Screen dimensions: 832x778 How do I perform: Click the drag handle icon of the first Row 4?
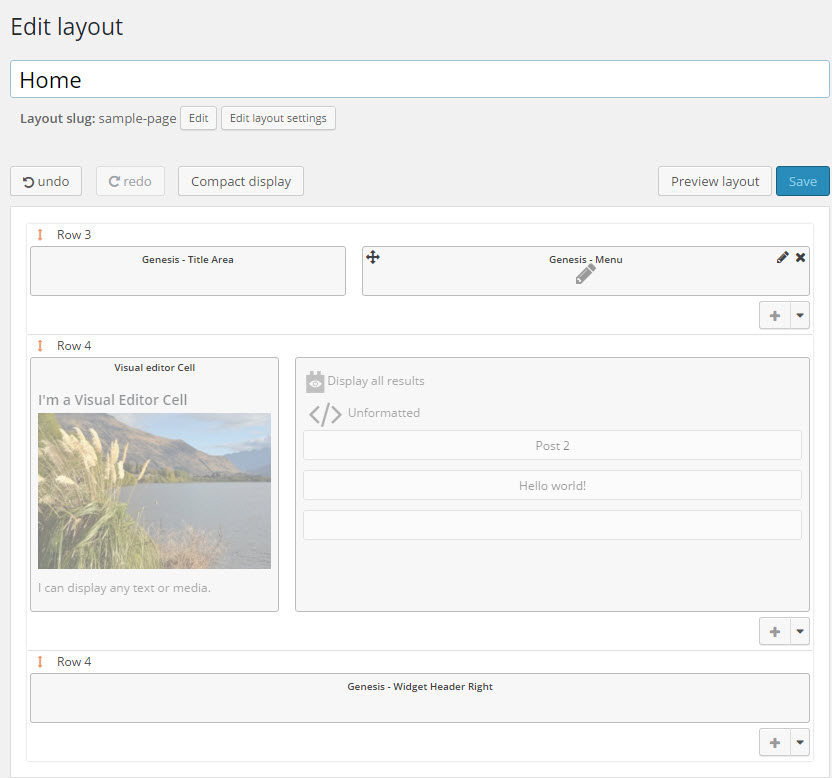[x=40, y=346]
